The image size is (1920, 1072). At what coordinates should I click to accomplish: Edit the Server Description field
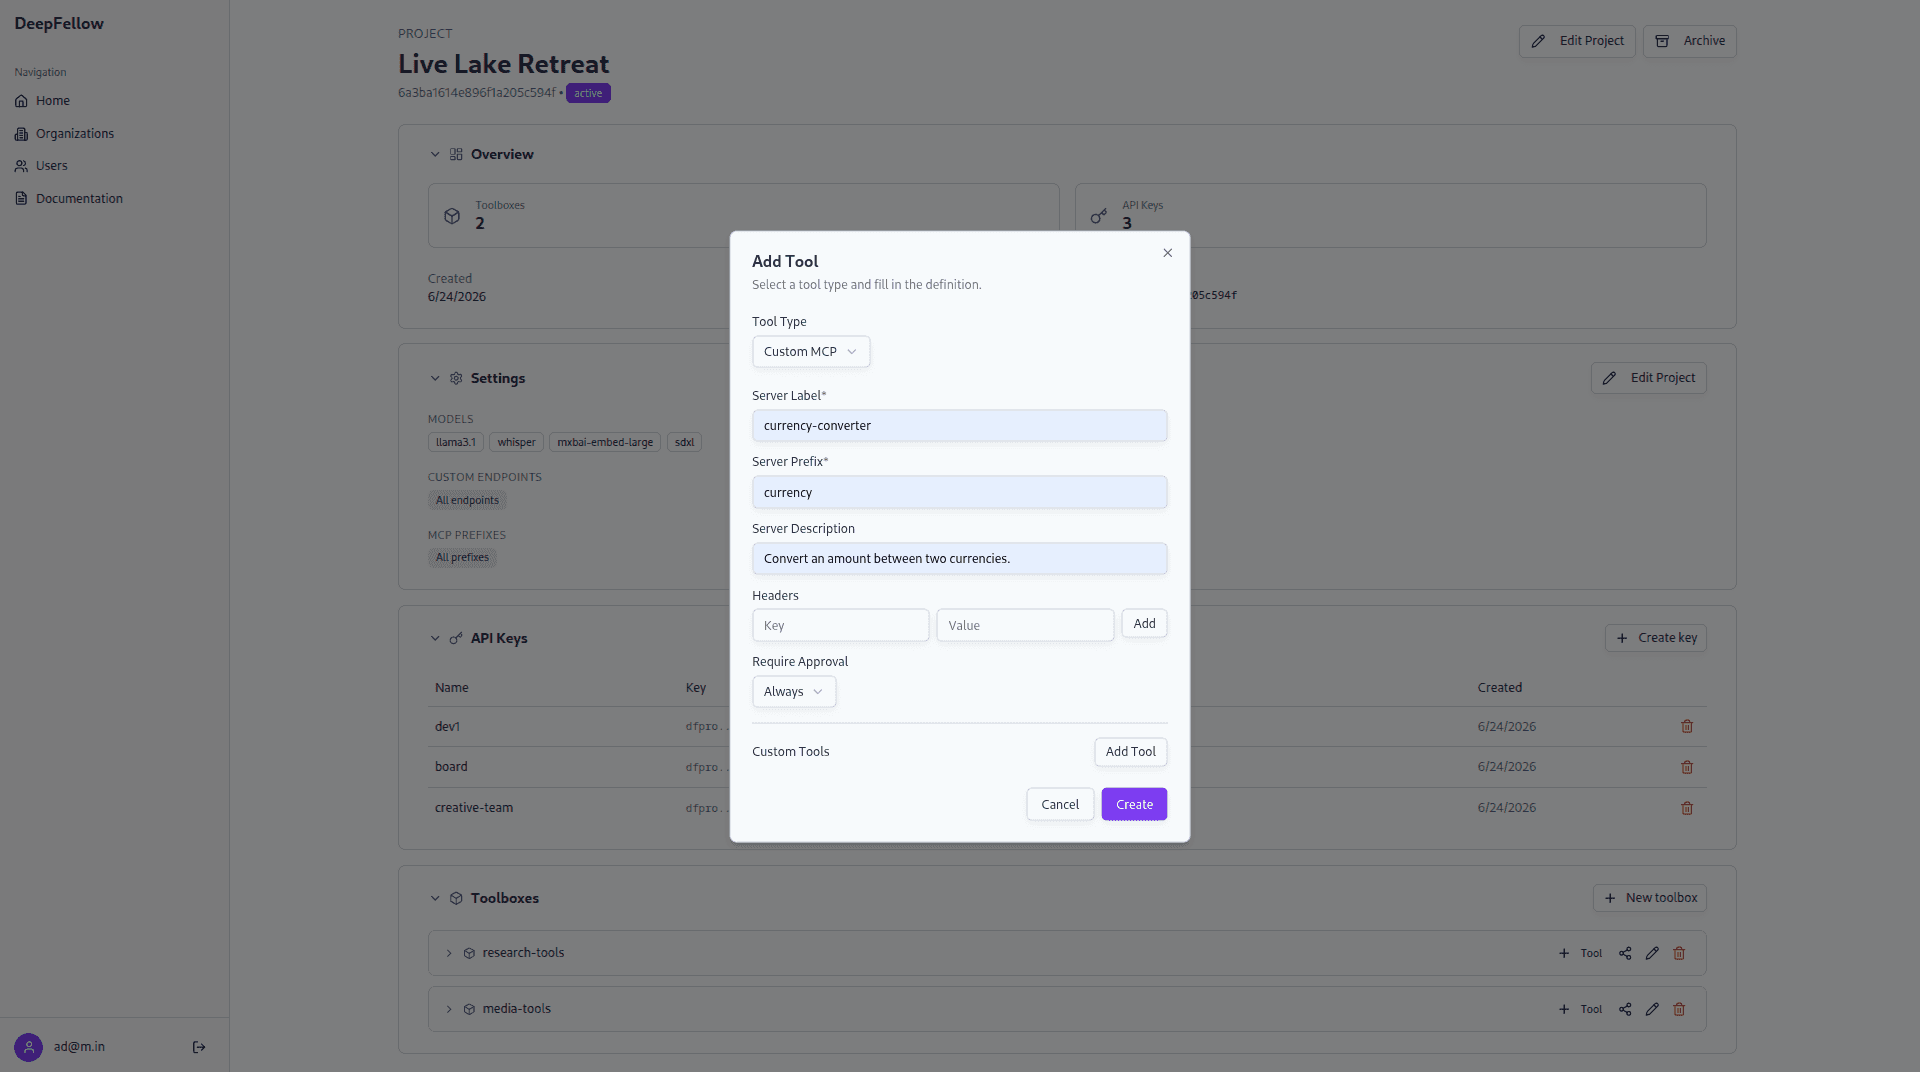959,559
